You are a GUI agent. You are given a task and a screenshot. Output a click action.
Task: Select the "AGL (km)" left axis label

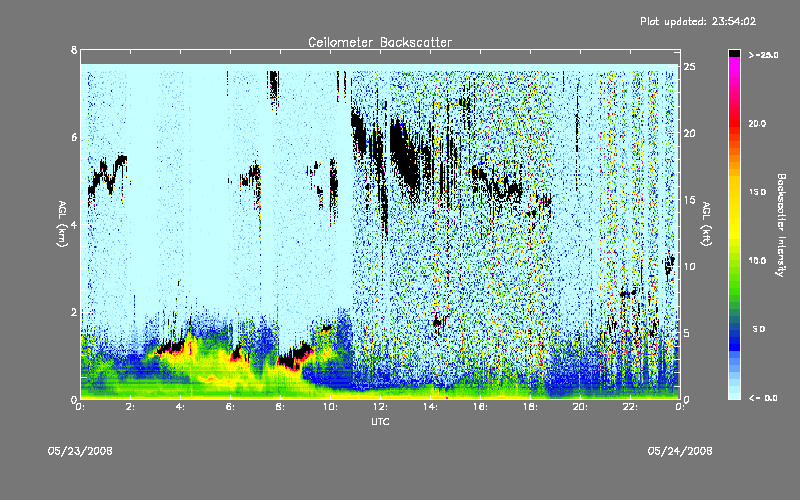62,224
